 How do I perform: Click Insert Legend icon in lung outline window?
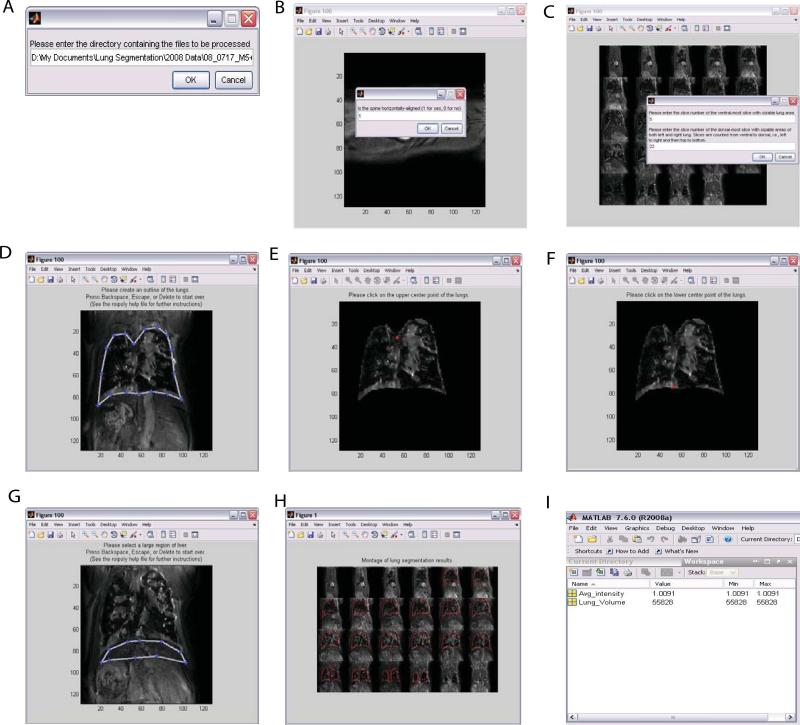(173, 280)
